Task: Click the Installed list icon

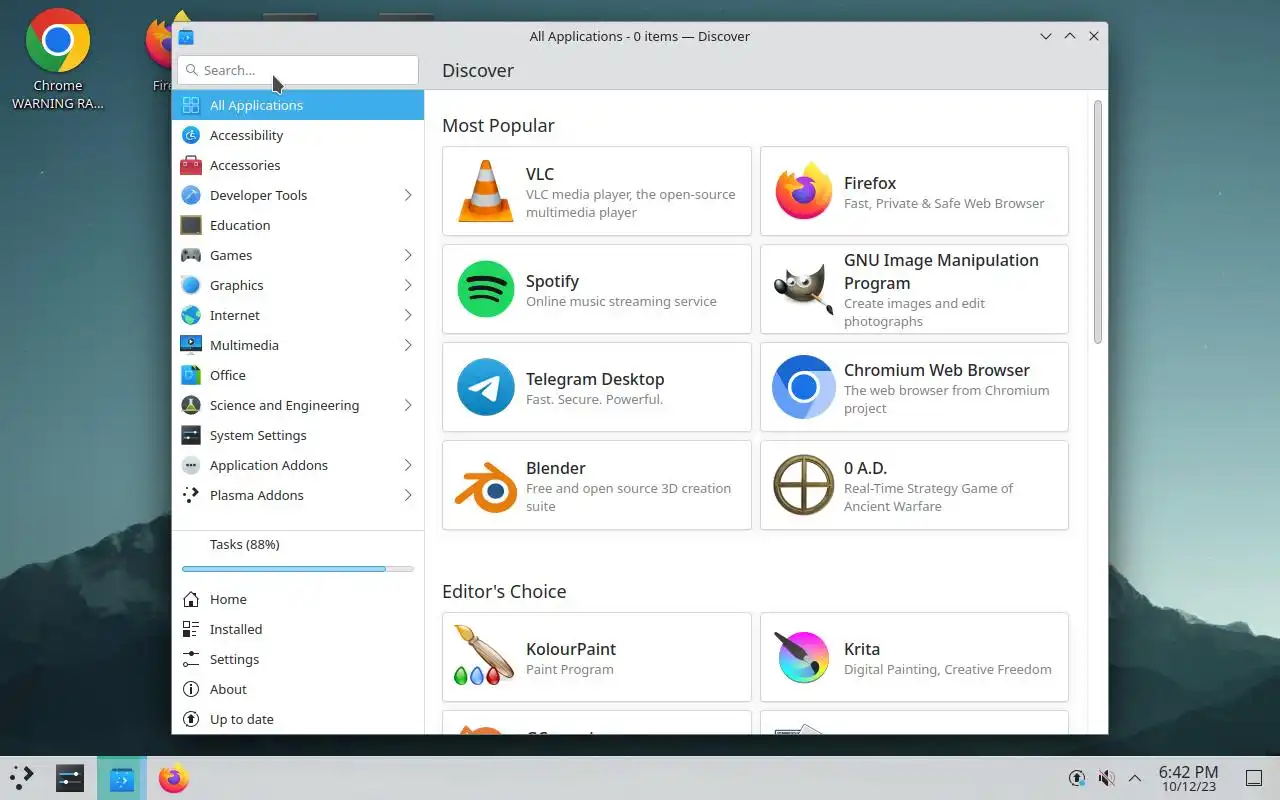Action: pyautogui.click(x=191, y=629)
